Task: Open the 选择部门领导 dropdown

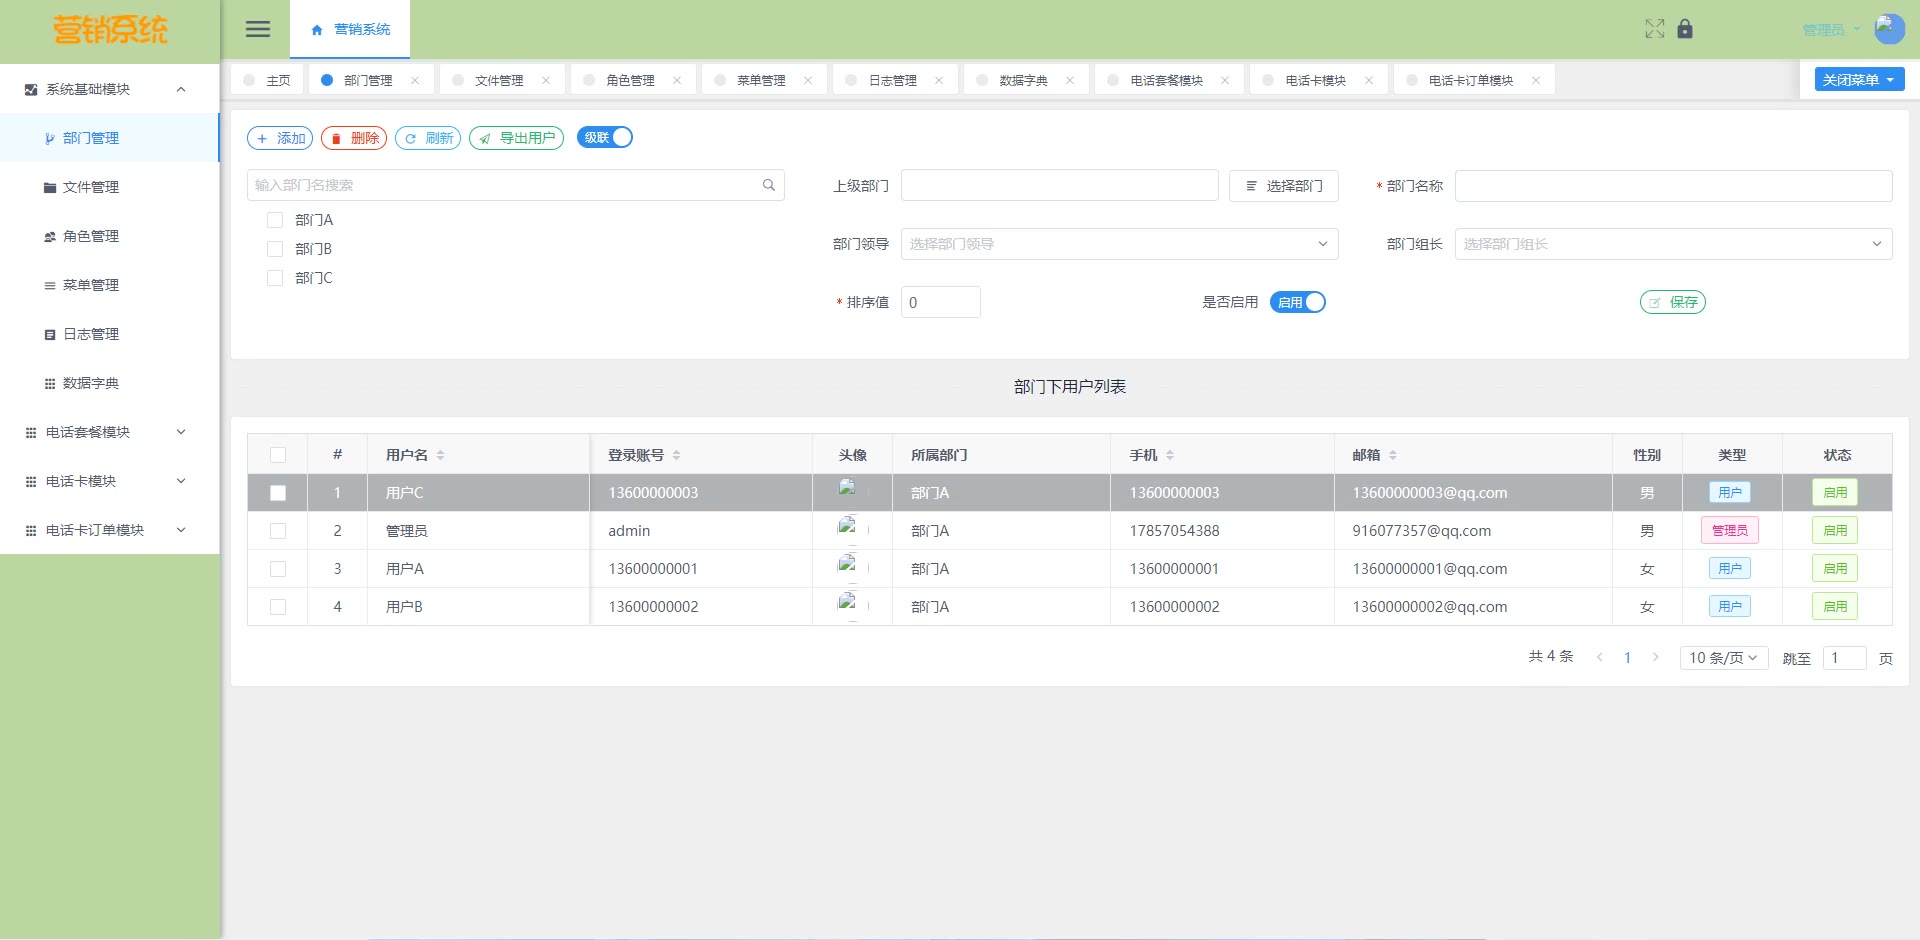Action: click(x=1119, y=244)
